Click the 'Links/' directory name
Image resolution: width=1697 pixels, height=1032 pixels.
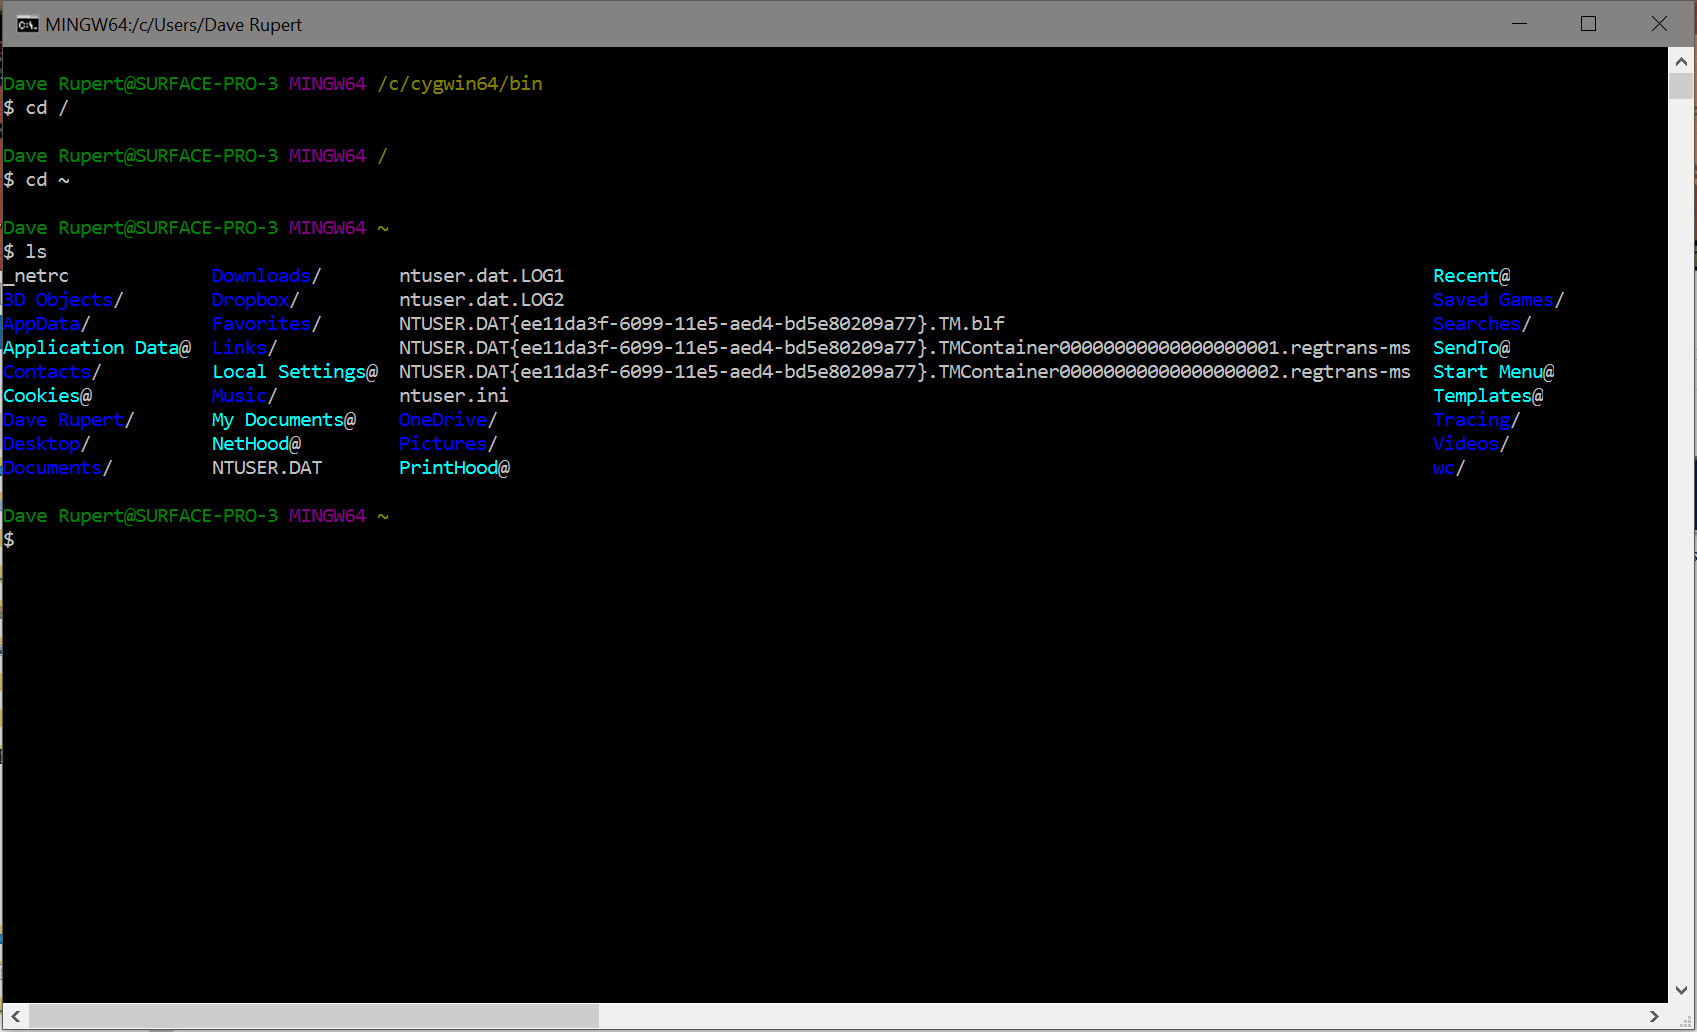coord(245,348)
